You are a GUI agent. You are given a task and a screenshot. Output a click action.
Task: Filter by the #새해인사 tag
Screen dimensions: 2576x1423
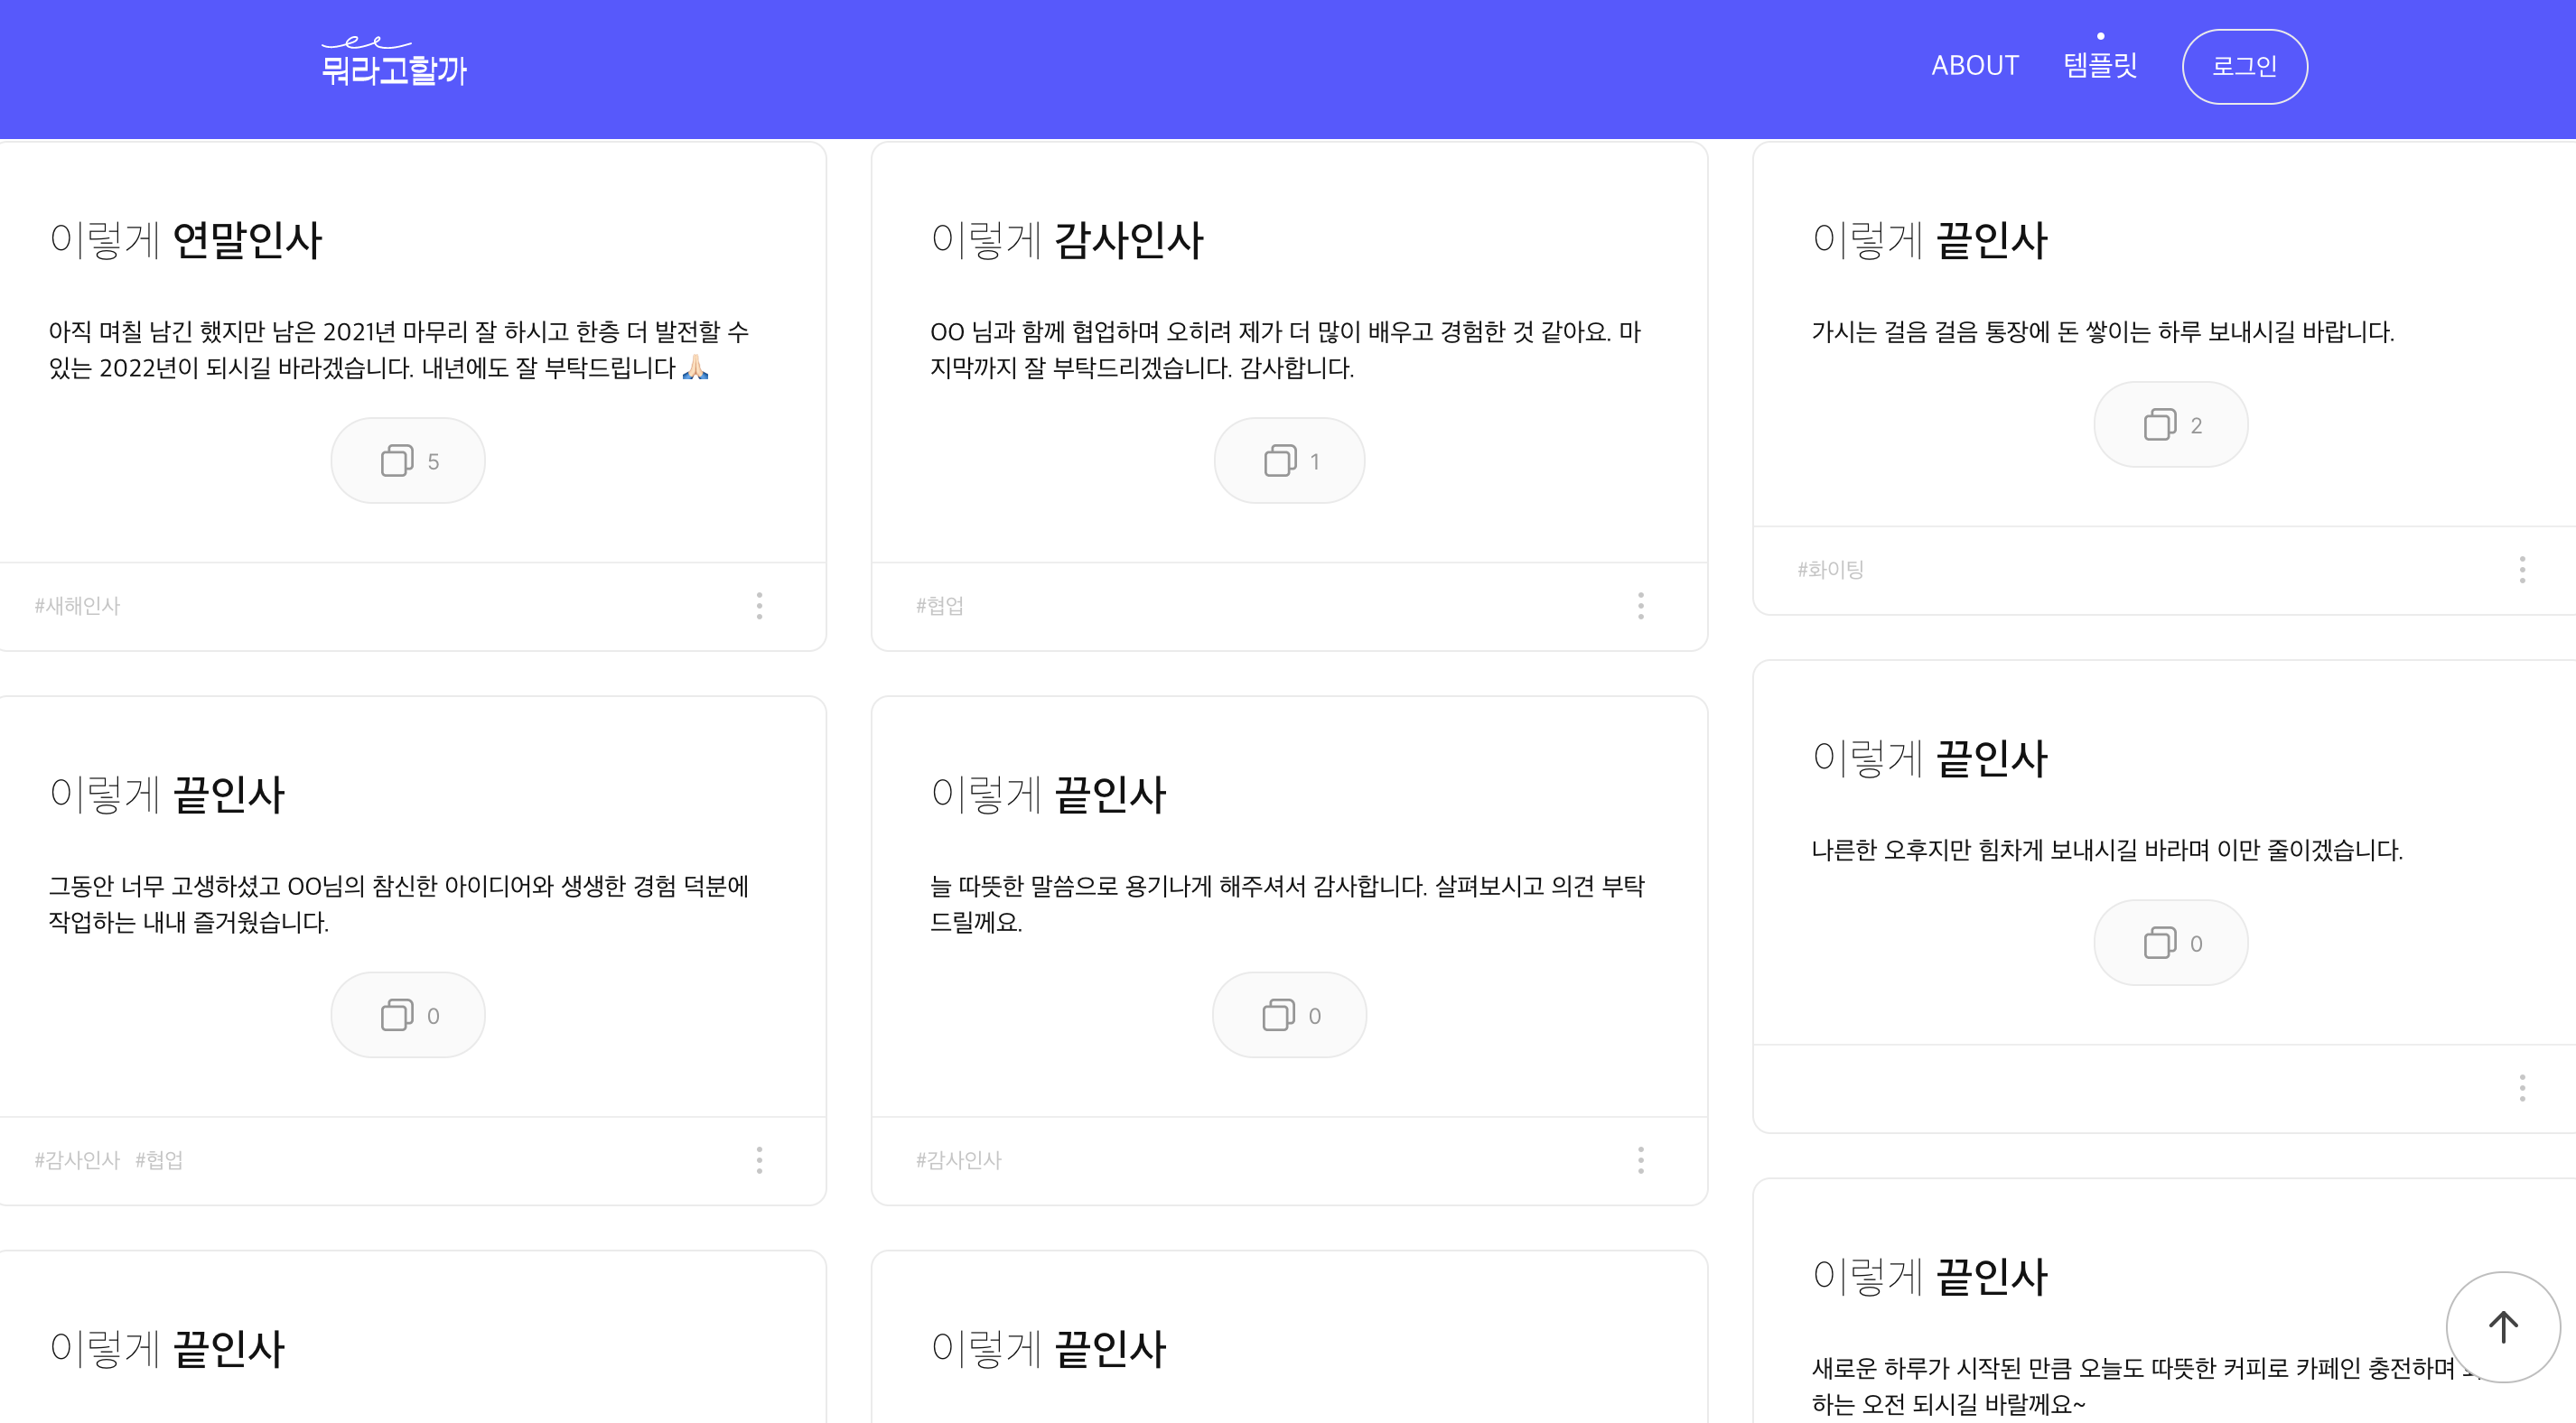click(x=77, y=605)
